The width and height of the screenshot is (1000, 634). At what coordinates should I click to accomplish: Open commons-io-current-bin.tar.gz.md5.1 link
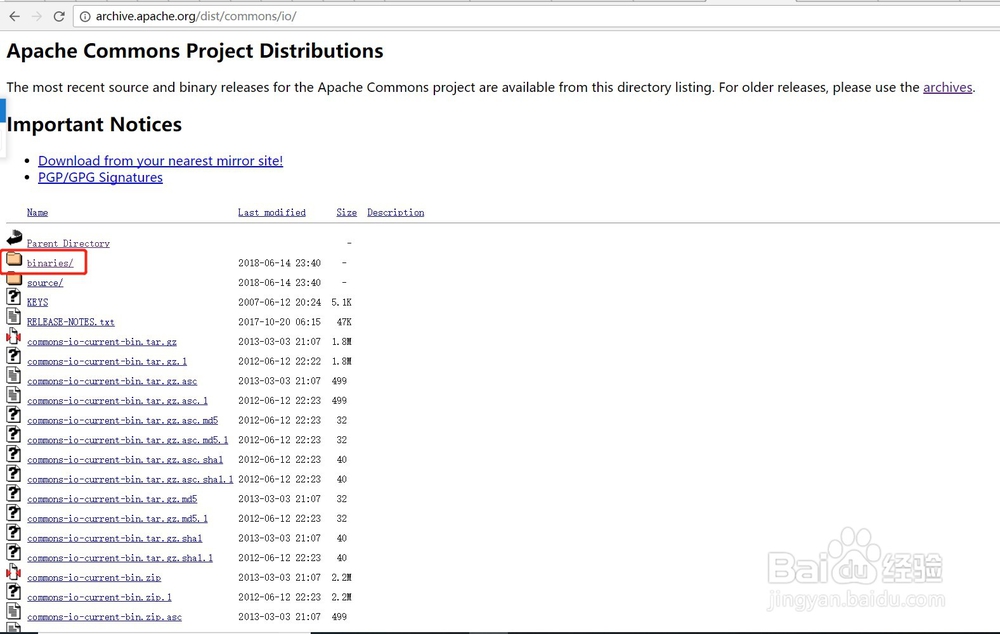[117, 519]
